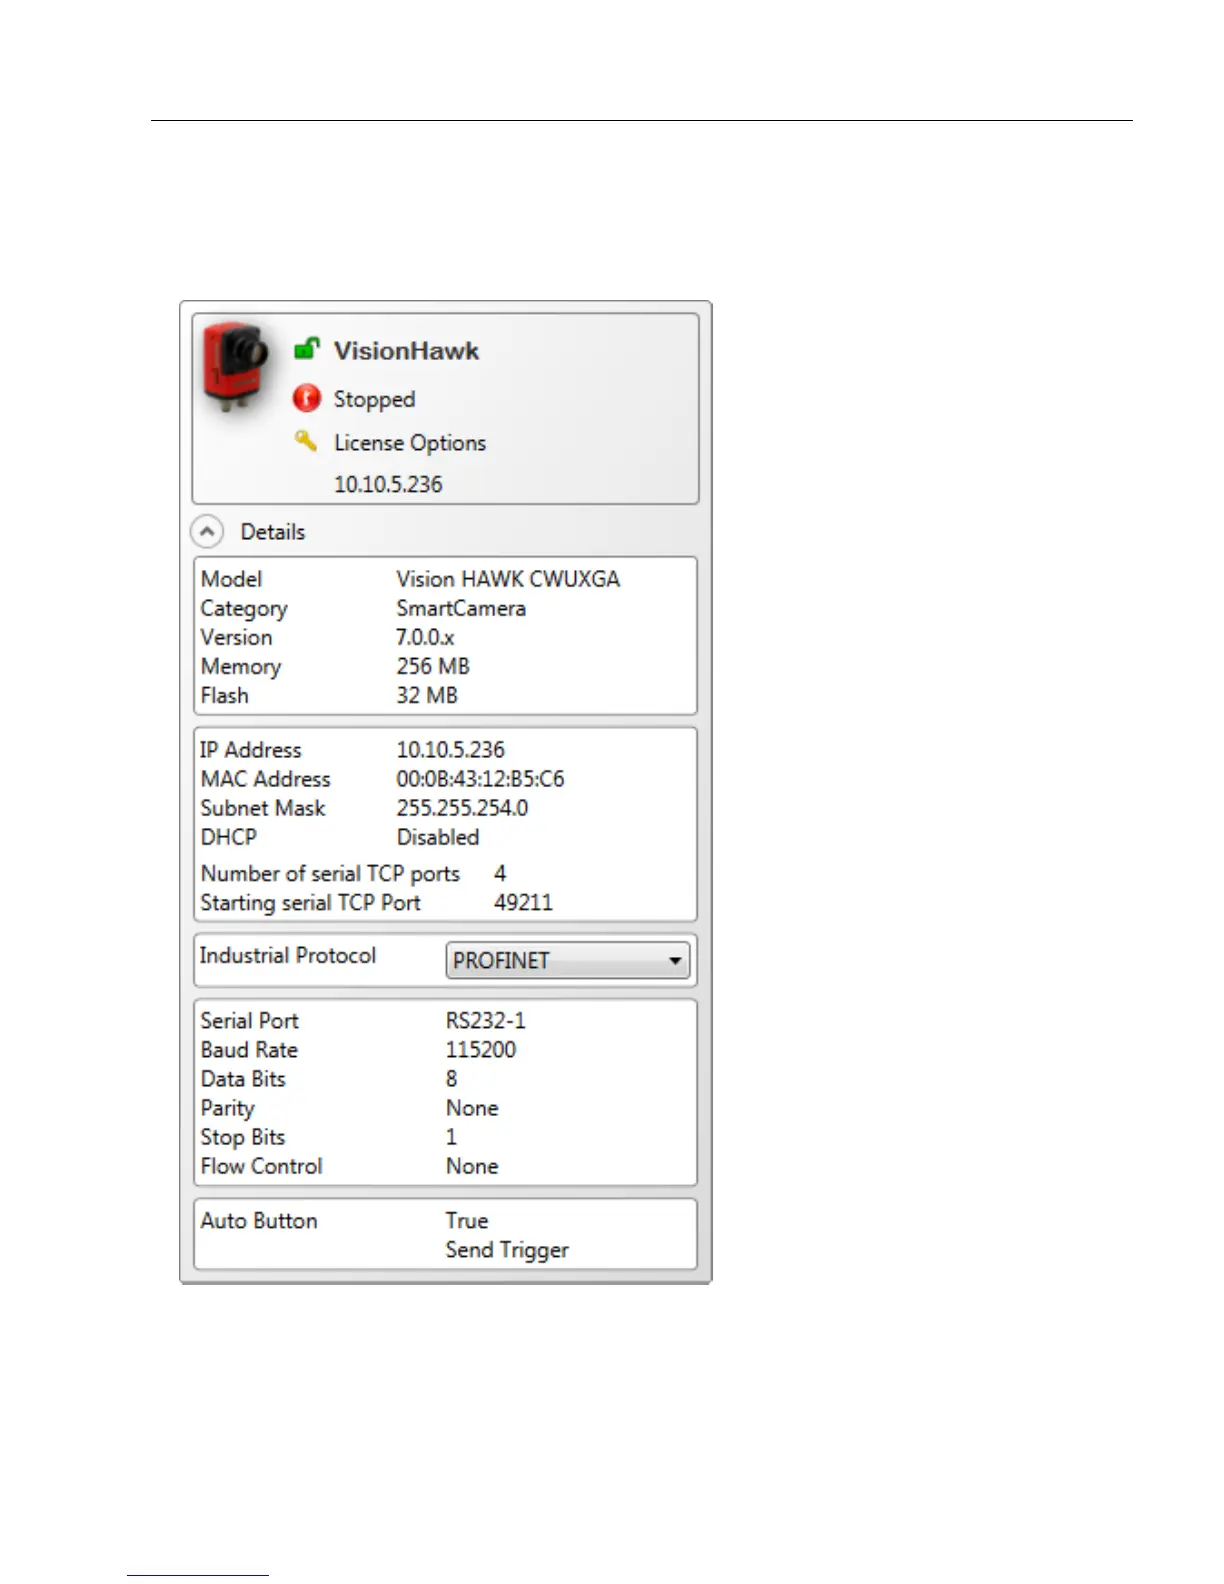Screen dimensions: 1224x1584
Task: Click the red Stopped status icon
Action: (x=307, y=399)
